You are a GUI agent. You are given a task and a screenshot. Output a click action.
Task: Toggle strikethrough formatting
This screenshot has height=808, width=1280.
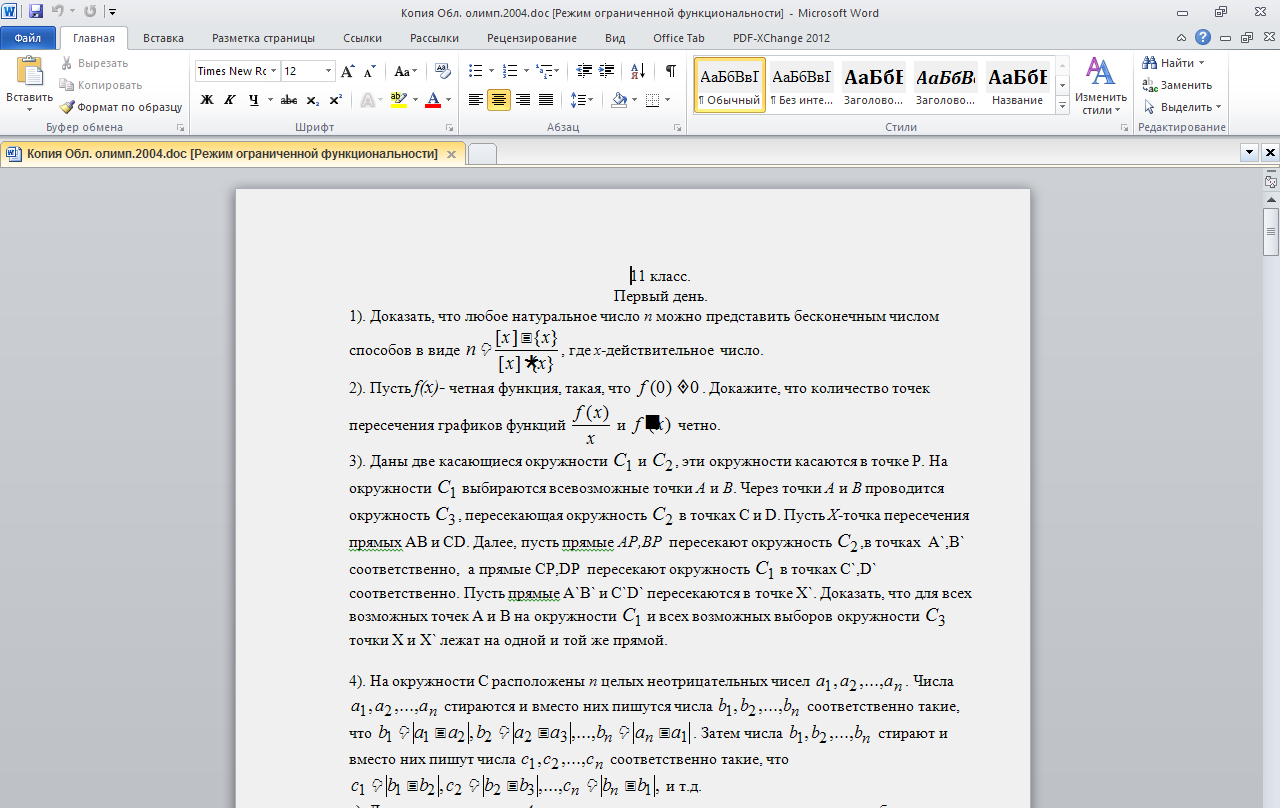coord(289,100)
